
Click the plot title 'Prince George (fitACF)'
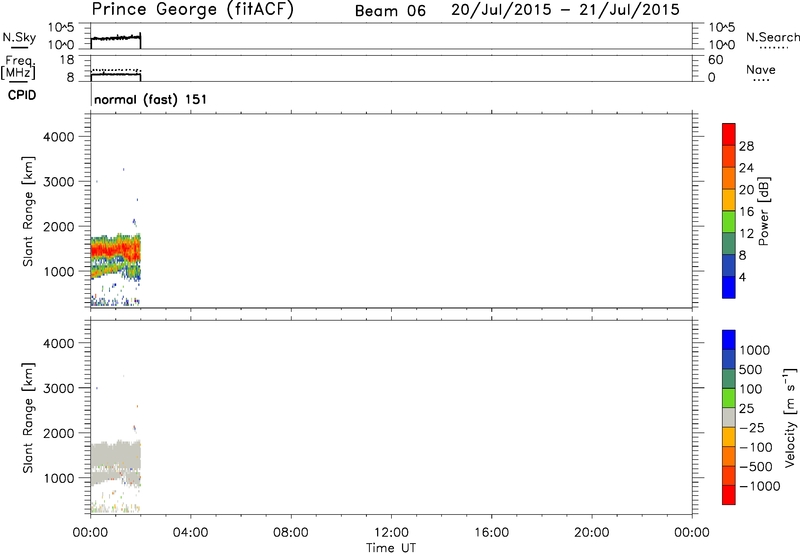(x=192, y=9)
